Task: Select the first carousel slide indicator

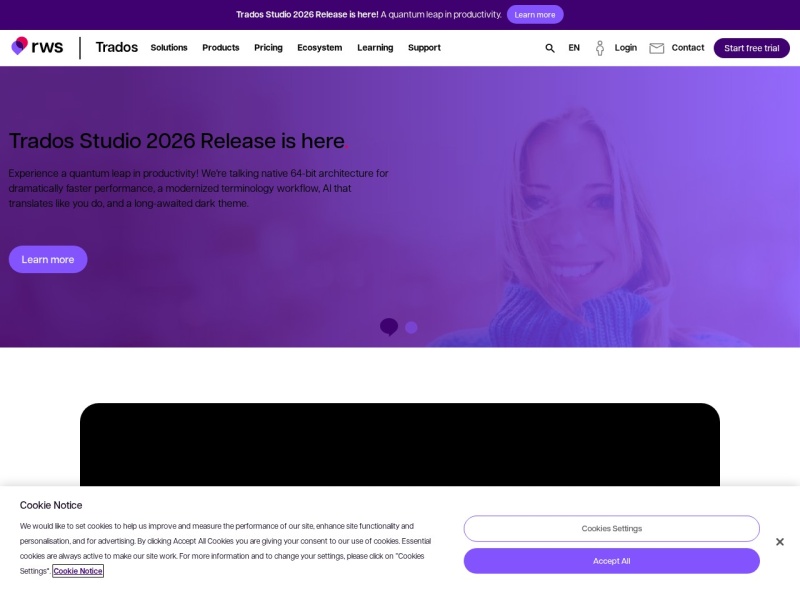Action: (389, 327)
